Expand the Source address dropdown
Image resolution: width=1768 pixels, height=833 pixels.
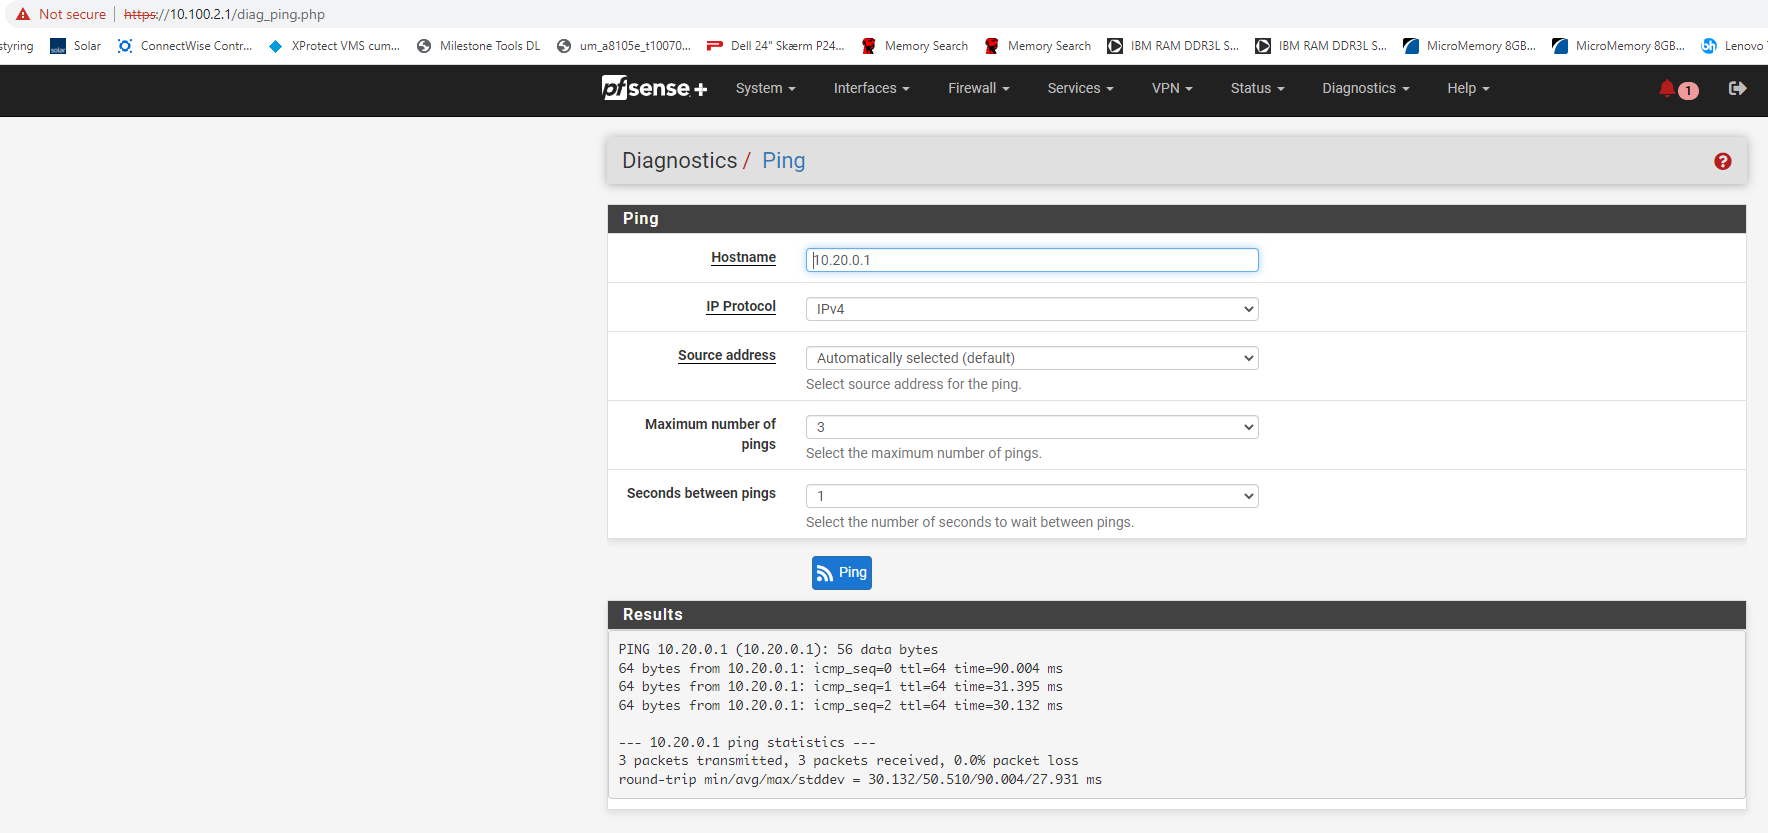coord(1031,358)
